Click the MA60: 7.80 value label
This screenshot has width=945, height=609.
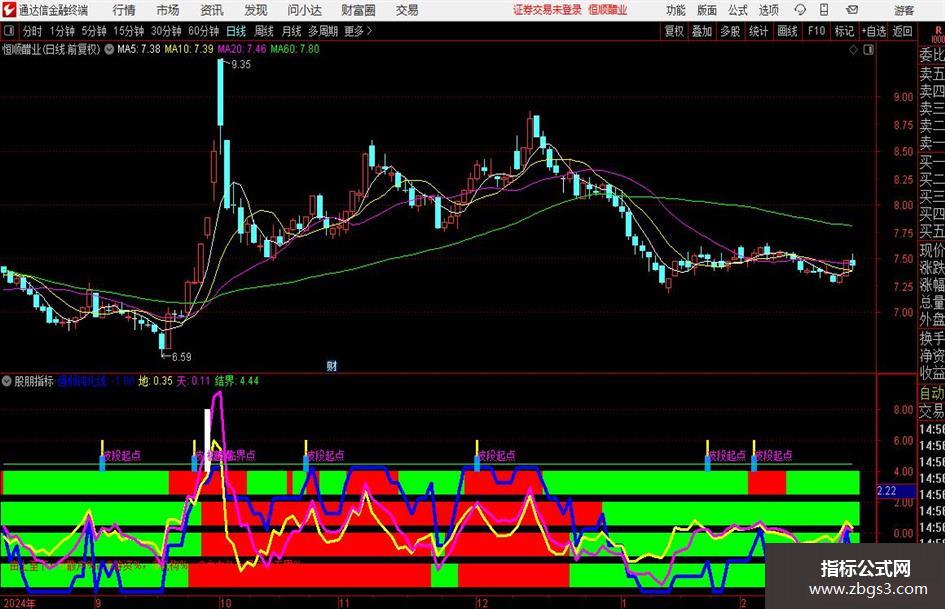tap(295, 49)
